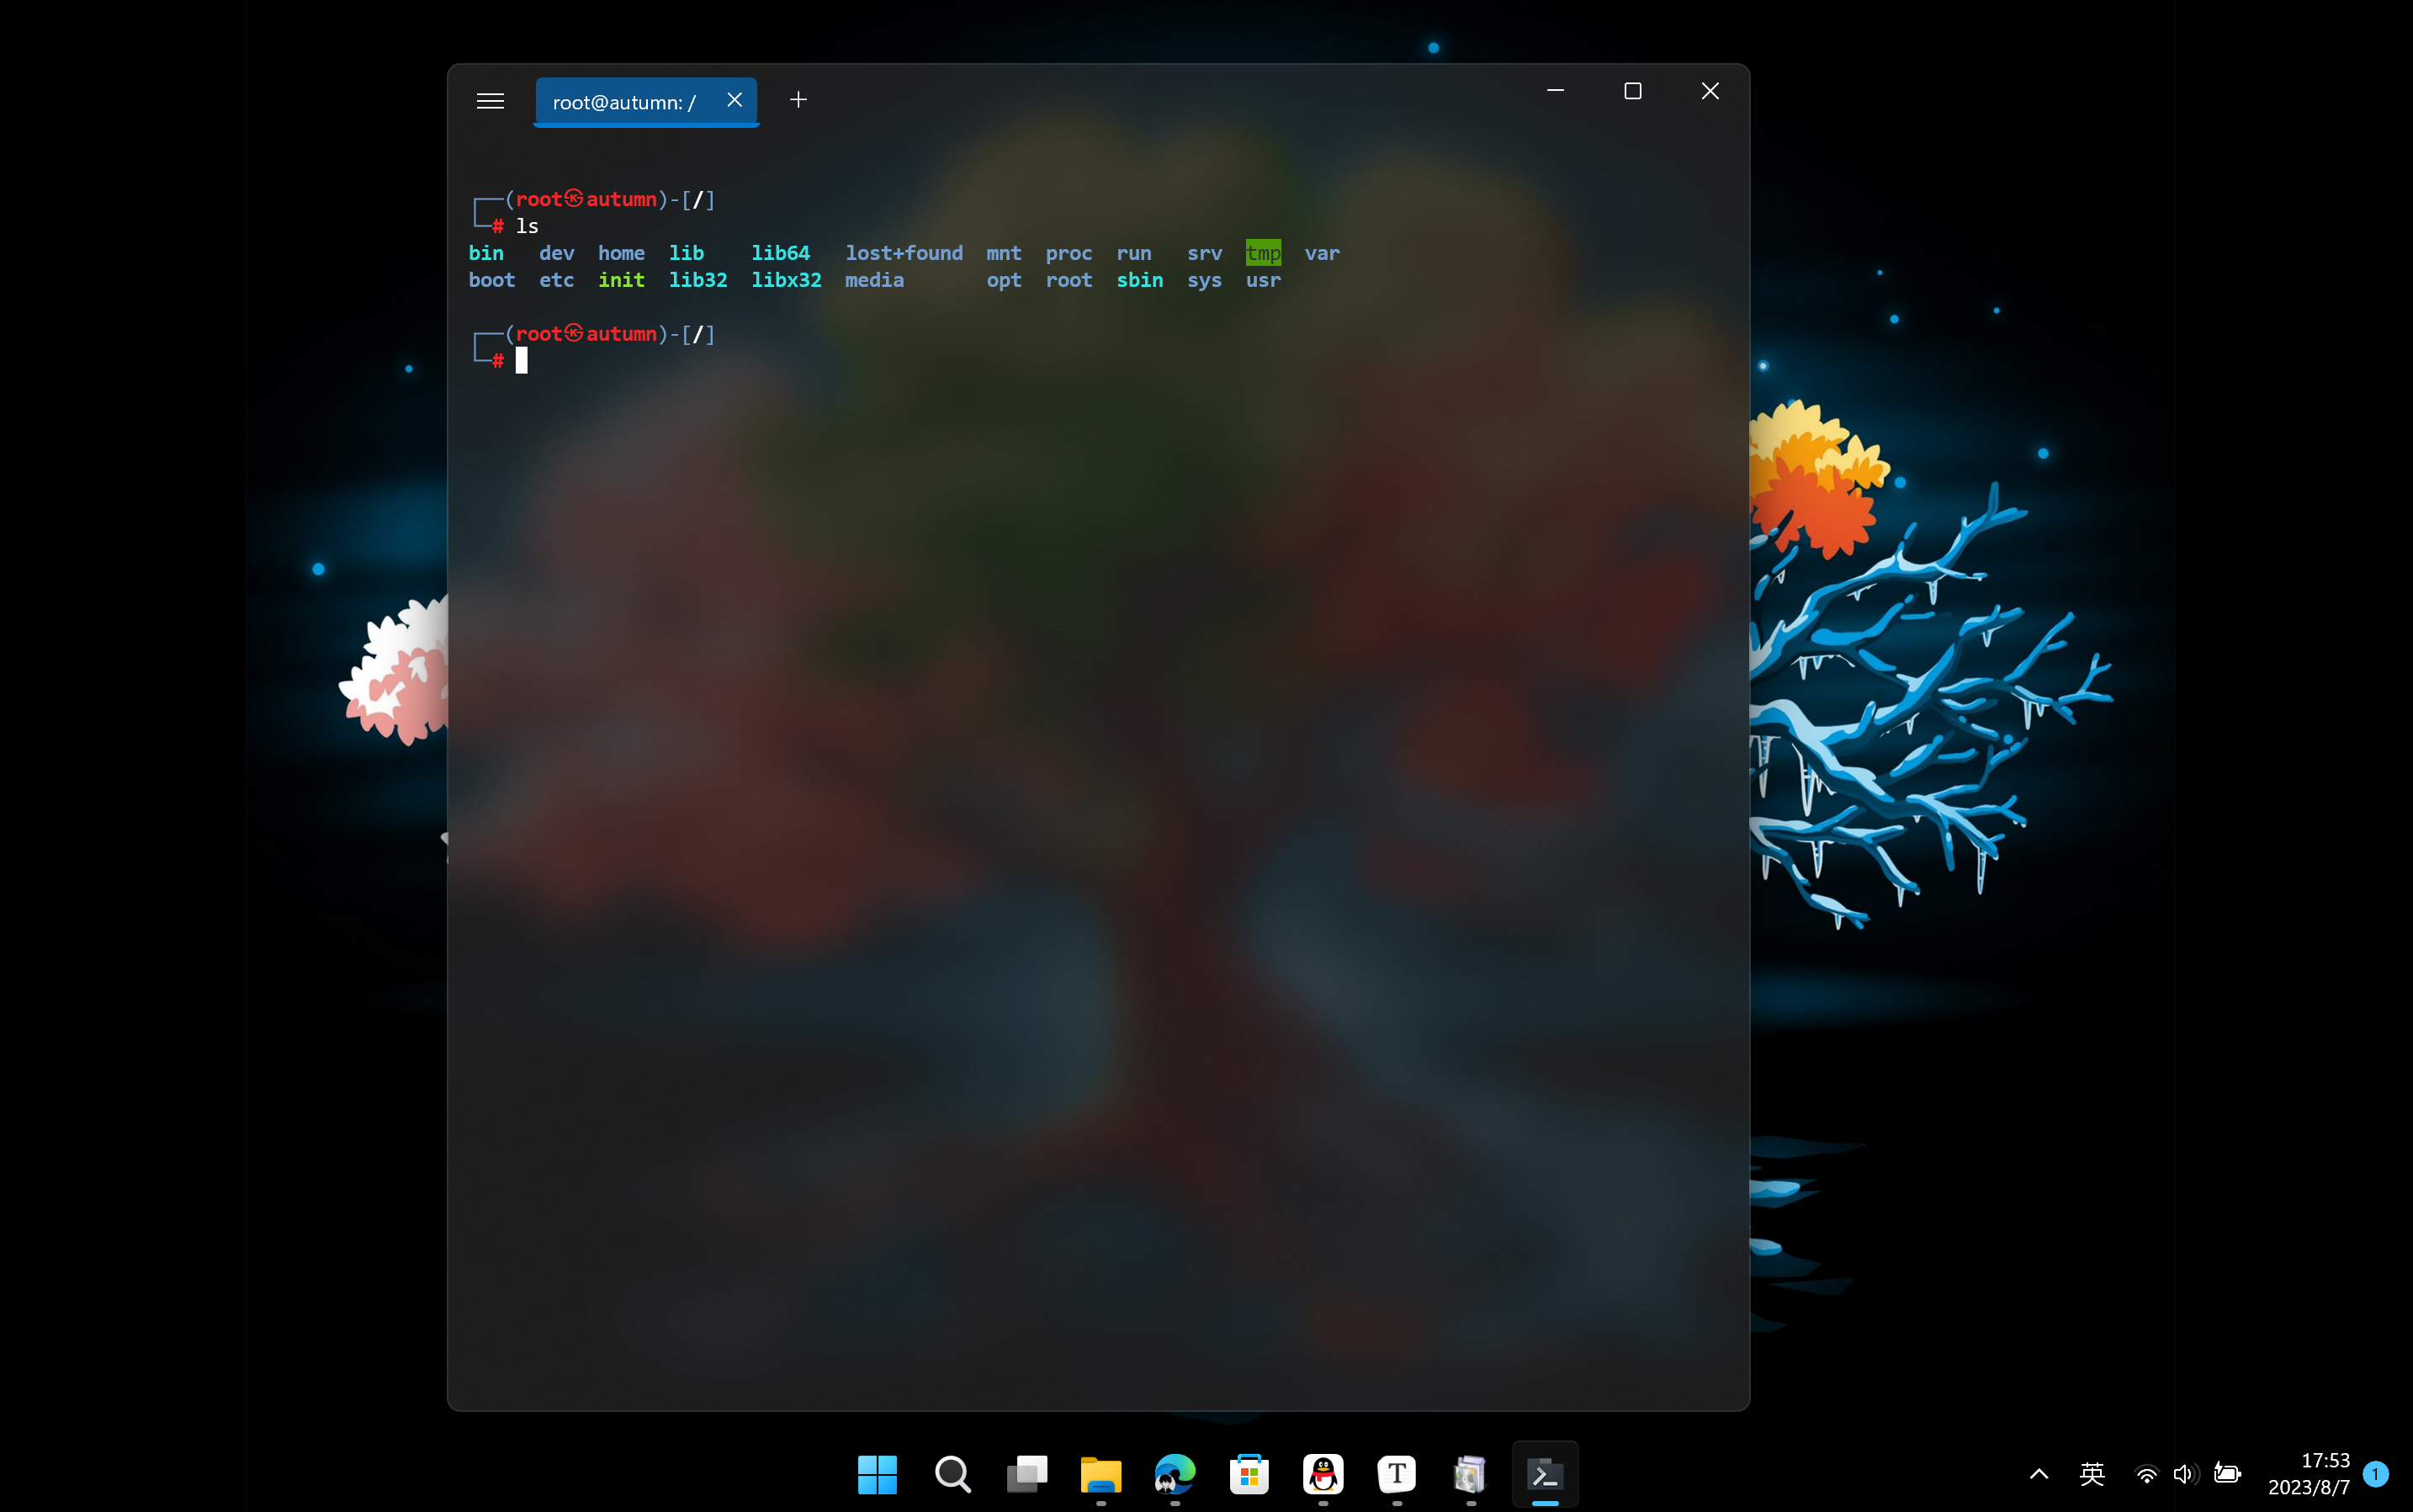
Task: Open Microsoft Store from taskbar
Action: pyautogui.click(x=1249, y=1474)
